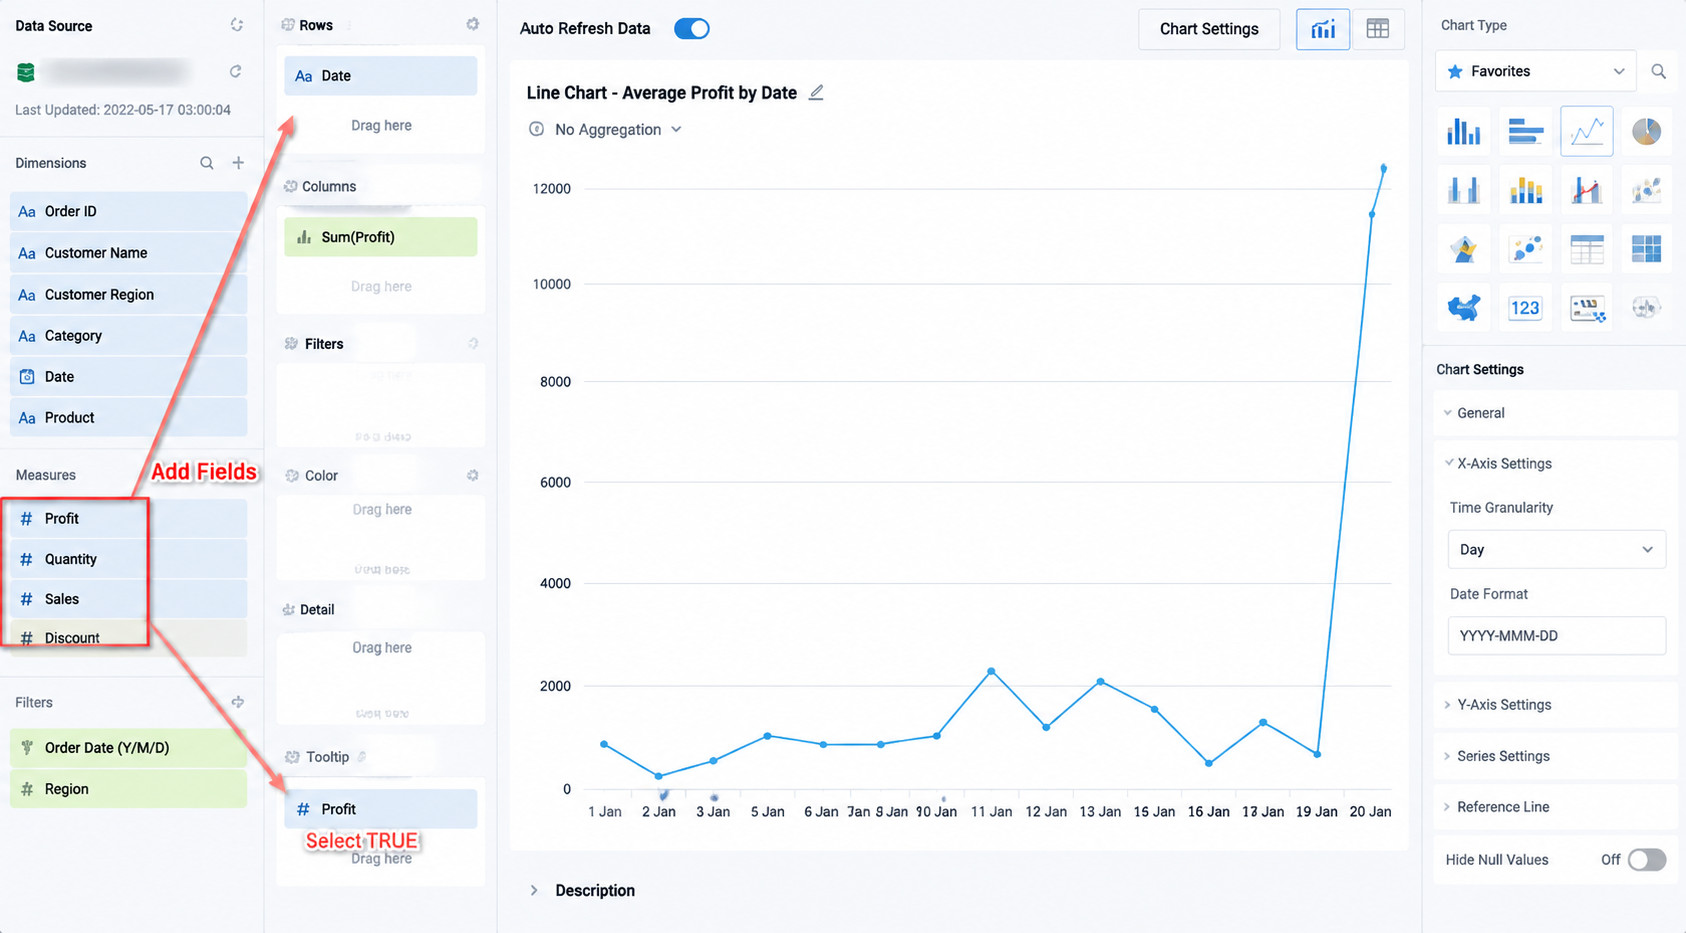Expand the Y-Axis Settings section
The image size is (1686, 933).
tap(1503, 705)
